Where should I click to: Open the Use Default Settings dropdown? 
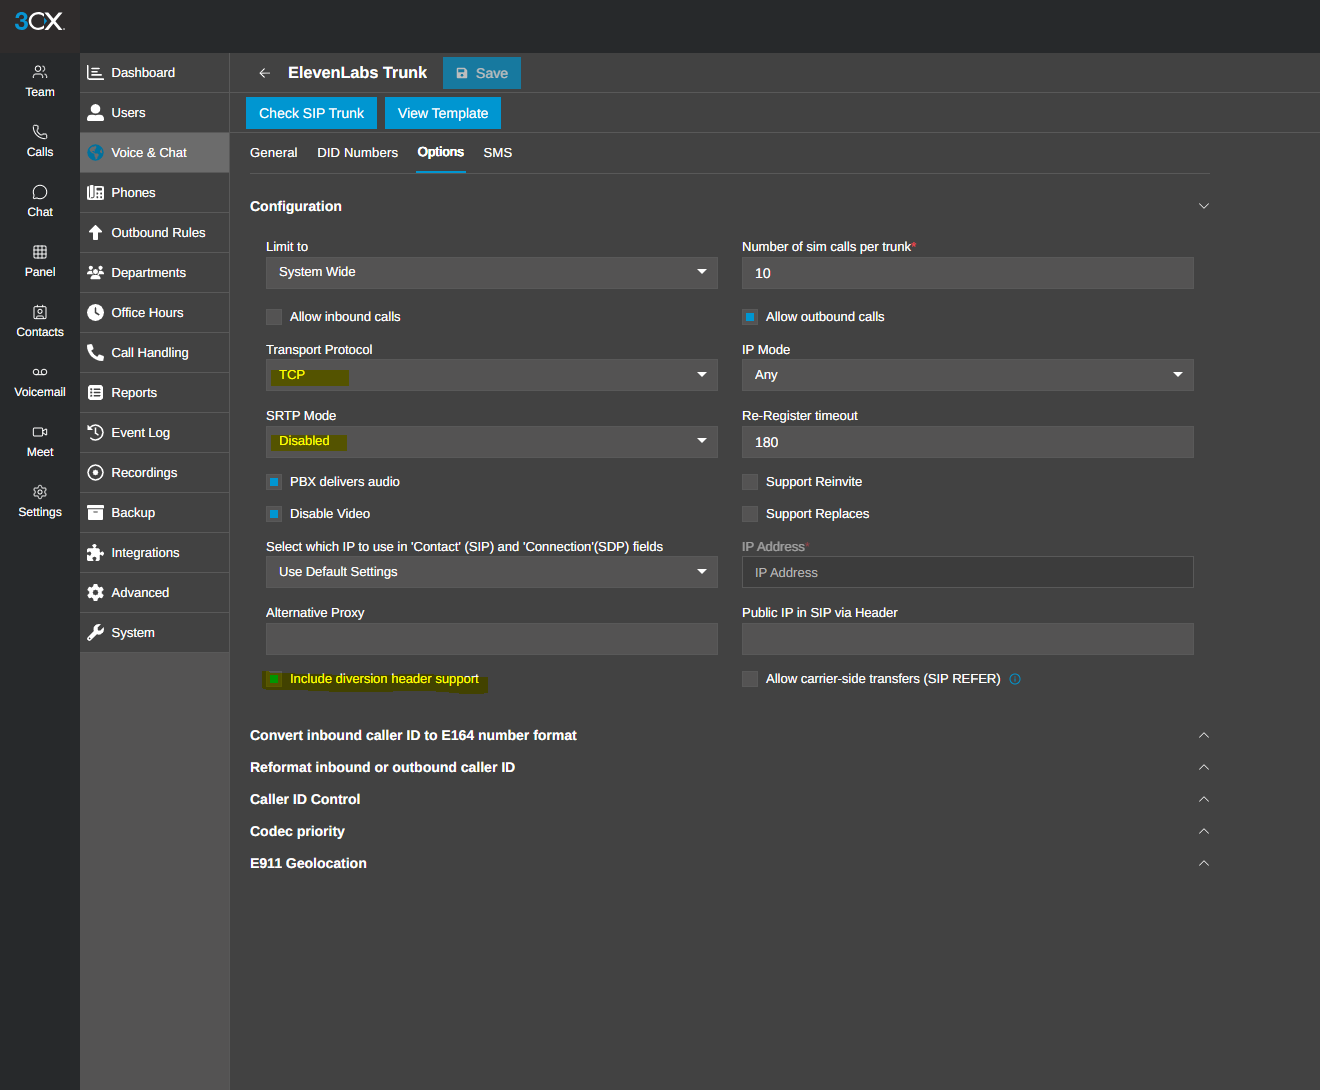pos(492,572)
